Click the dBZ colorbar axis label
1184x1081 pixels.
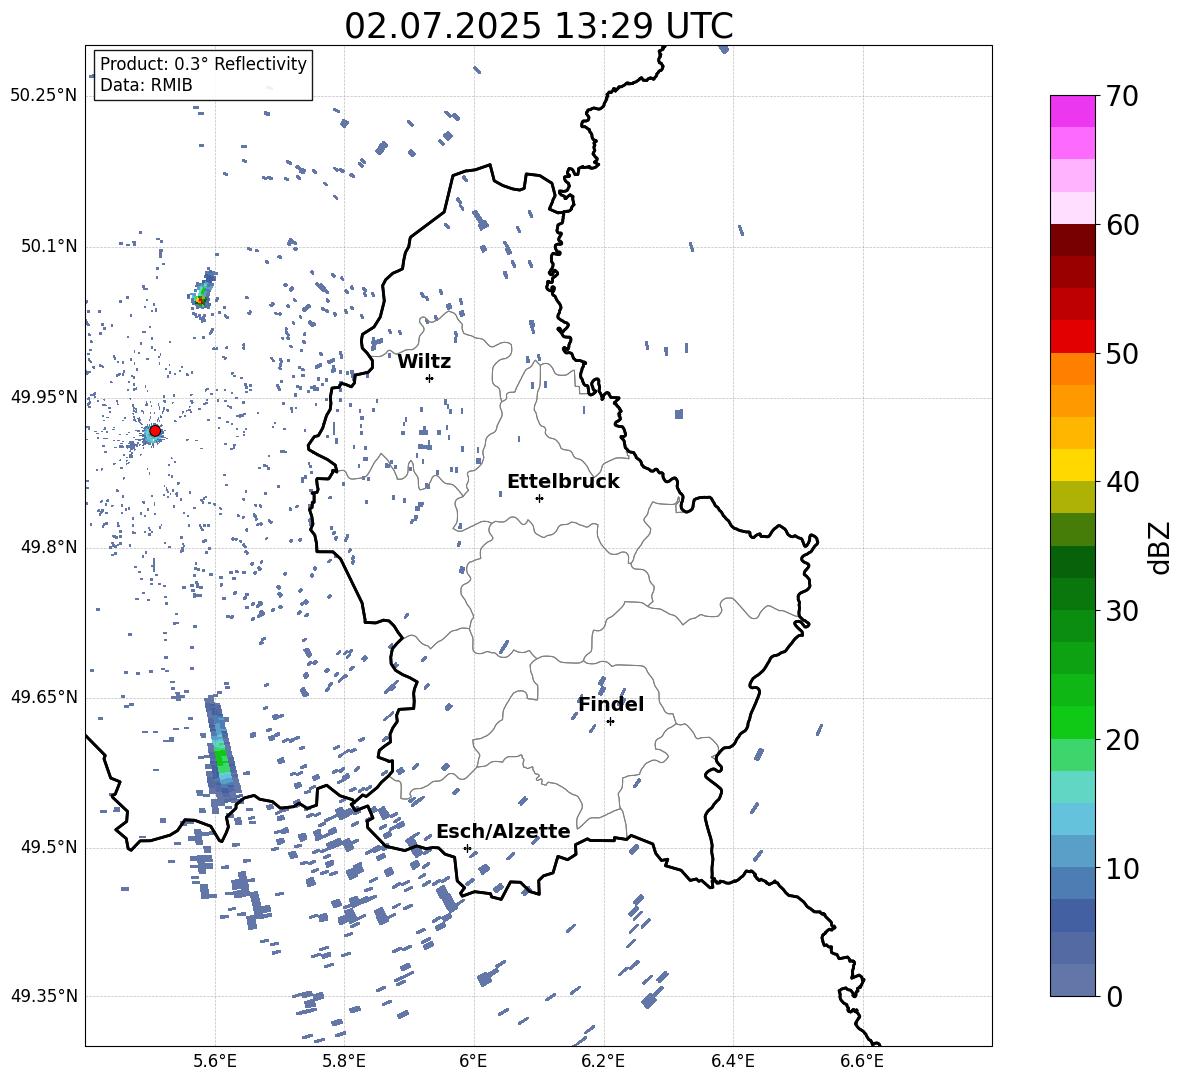(x=1161, y=547)
